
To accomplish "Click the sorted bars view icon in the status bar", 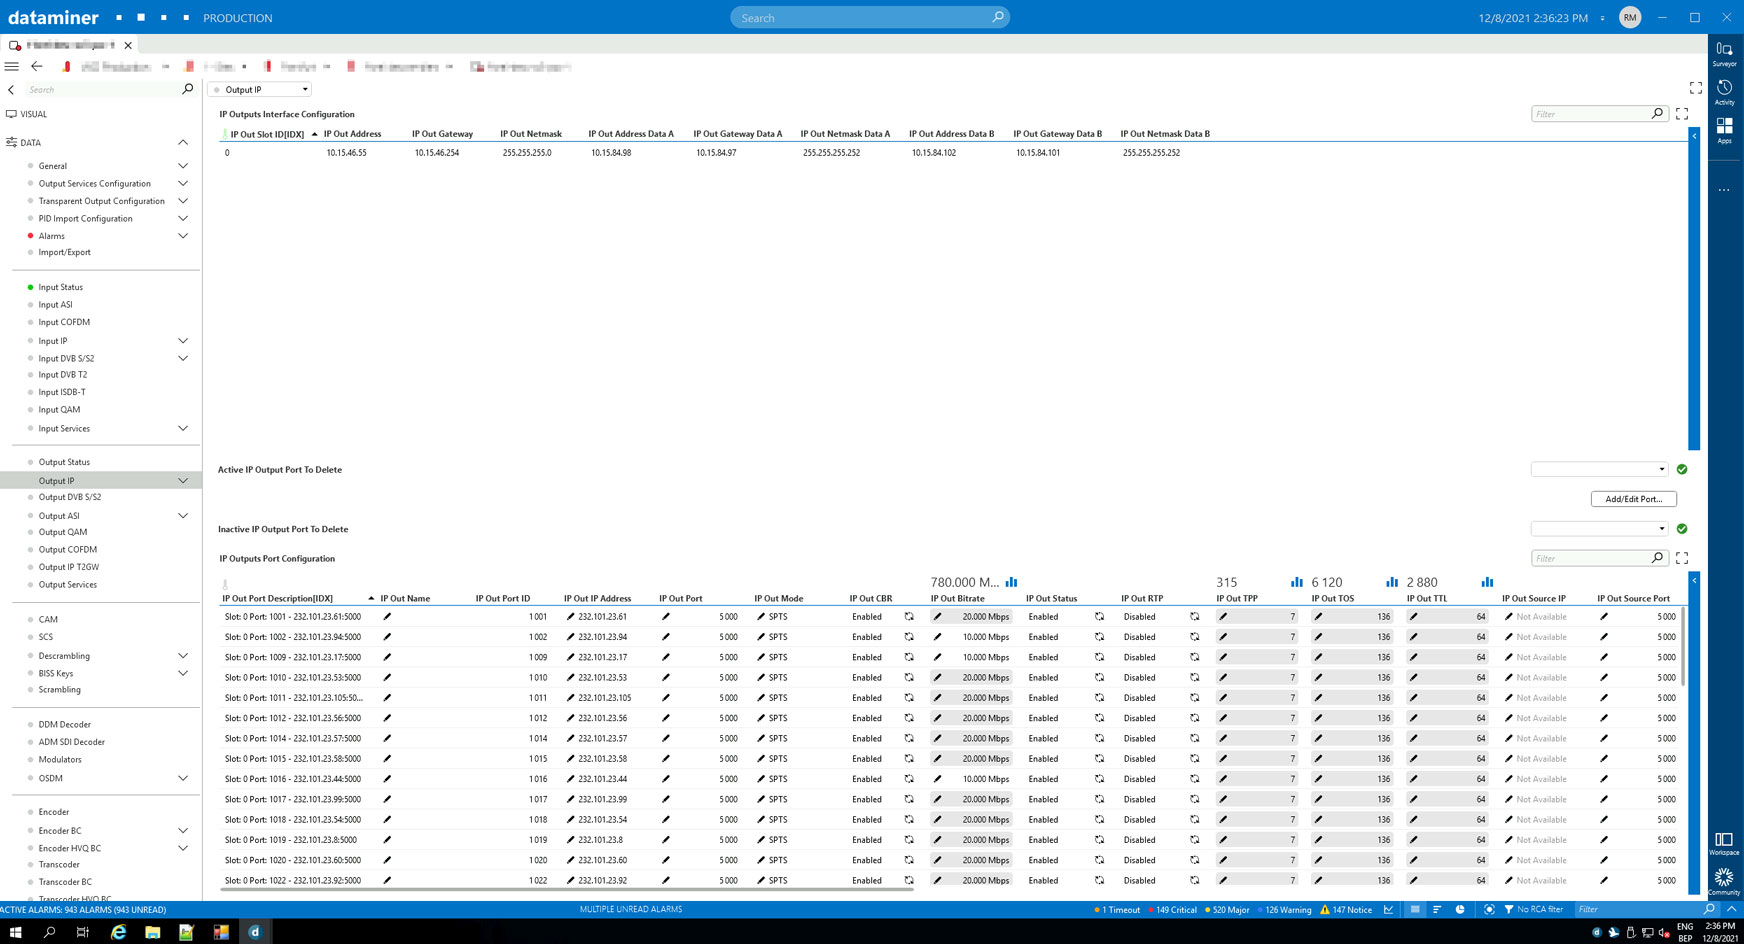I will [1437, 910].
